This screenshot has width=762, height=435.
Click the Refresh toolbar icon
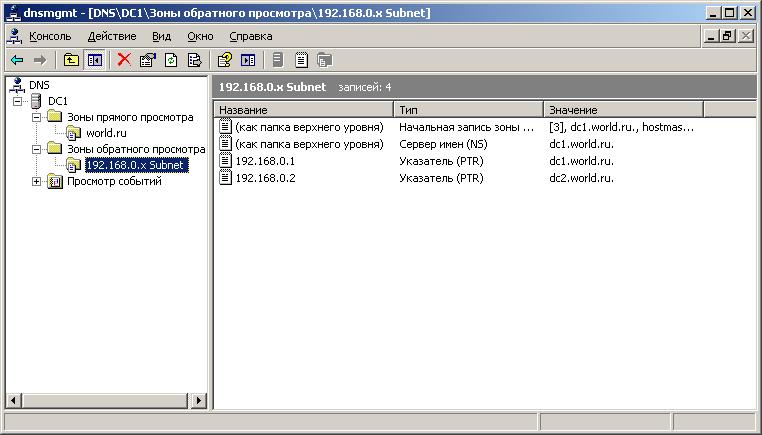[171, 60]
